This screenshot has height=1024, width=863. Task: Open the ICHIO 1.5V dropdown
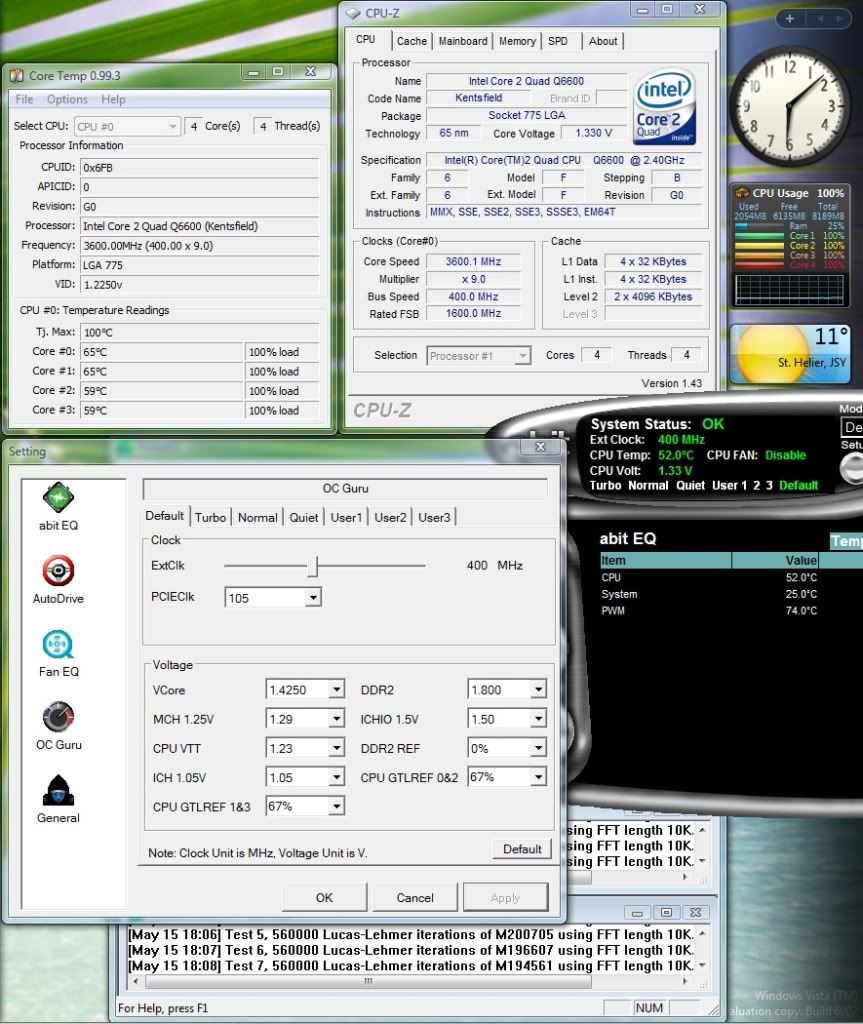coord(538,719)
